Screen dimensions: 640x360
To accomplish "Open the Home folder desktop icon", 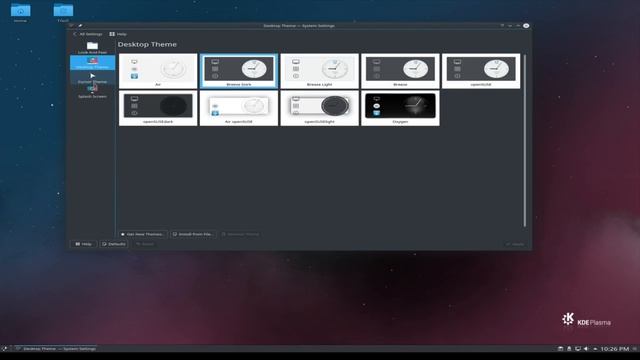I will [x=20, y=12].
